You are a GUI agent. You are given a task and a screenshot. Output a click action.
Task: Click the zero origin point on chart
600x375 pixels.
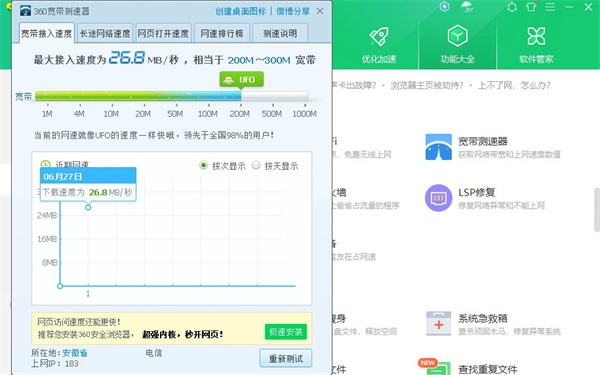(60, 286)
